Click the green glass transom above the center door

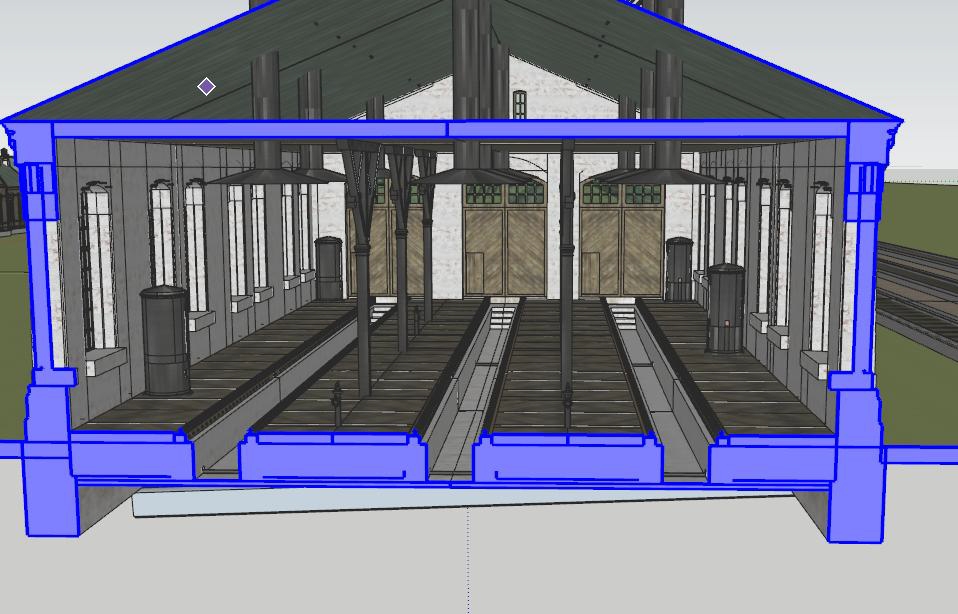coord(505,193)
